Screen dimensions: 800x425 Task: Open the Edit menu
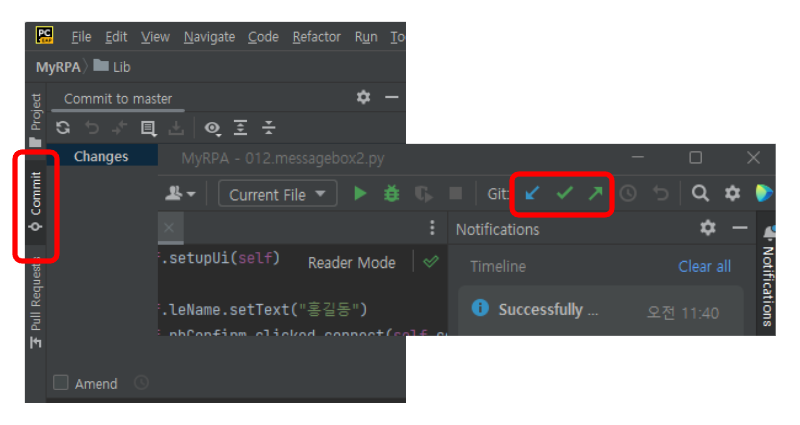116,37
